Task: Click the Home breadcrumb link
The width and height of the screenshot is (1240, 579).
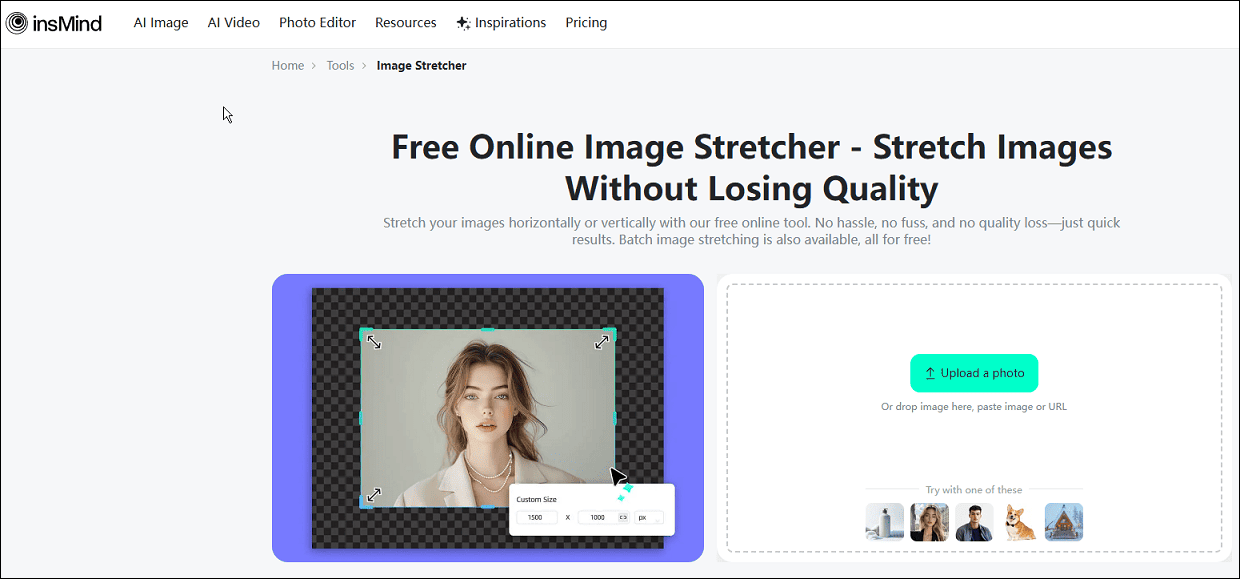Action: [x=288, y=65]
